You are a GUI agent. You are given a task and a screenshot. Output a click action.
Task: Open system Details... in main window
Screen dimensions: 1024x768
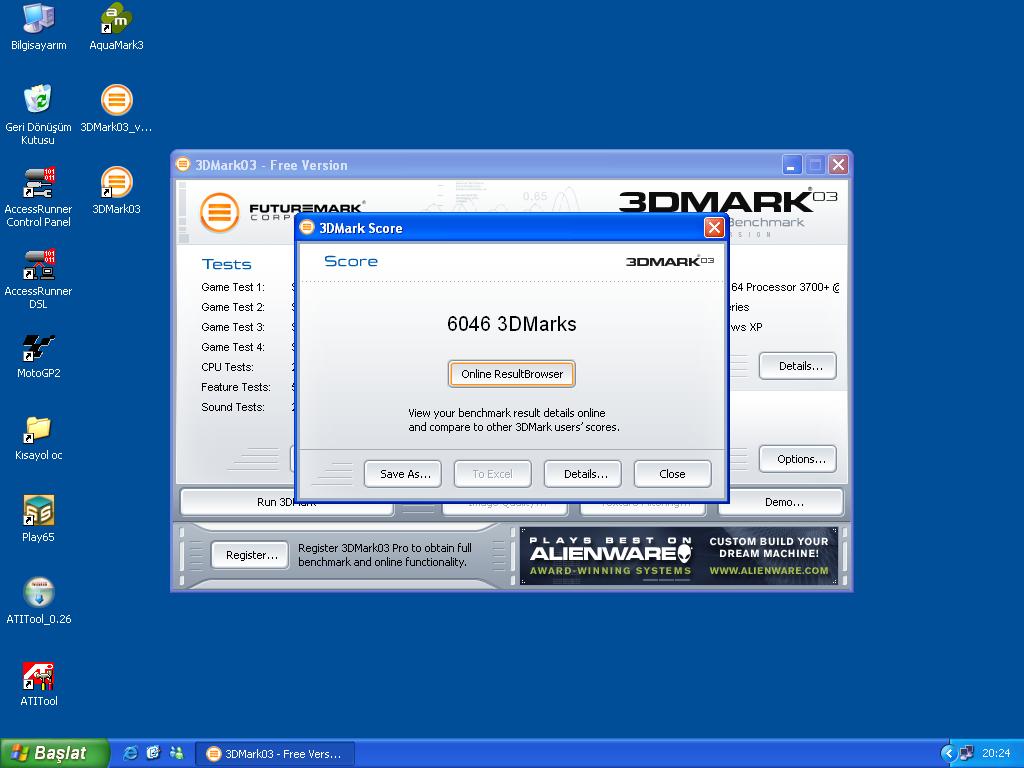[797, 366]
